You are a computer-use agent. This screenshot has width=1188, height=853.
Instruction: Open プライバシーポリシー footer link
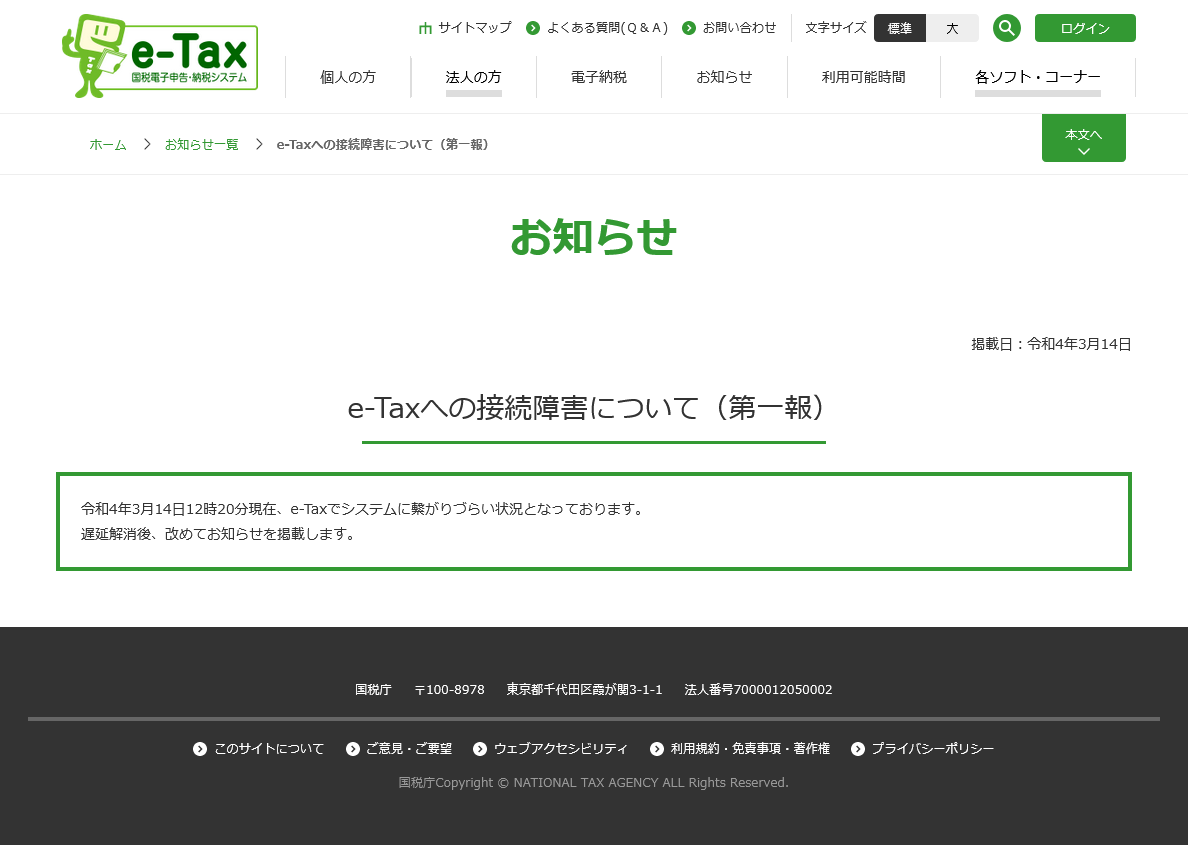tap(932, 749)
